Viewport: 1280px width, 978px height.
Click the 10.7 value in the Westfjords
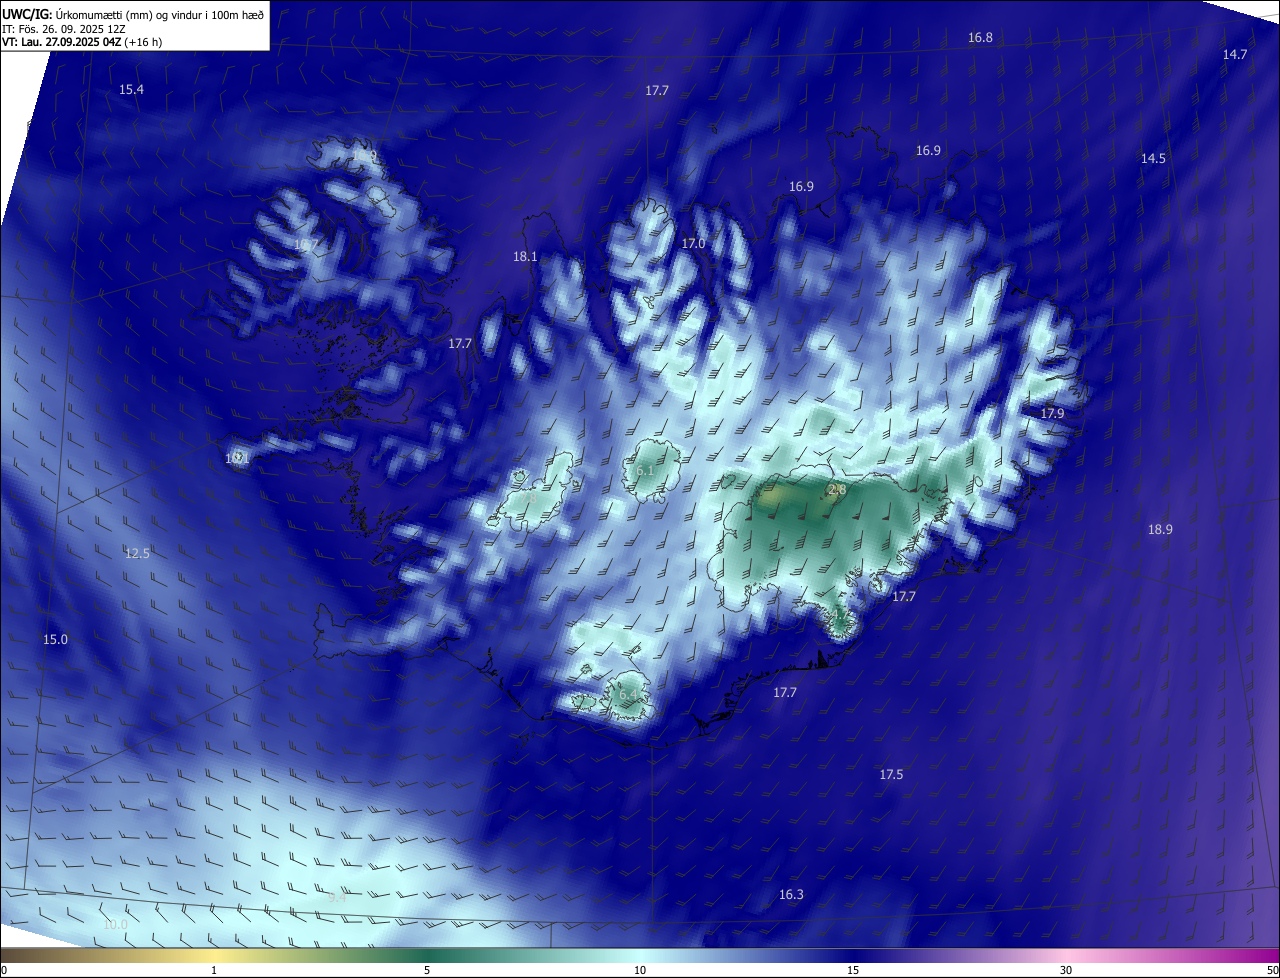click(305, 245)
